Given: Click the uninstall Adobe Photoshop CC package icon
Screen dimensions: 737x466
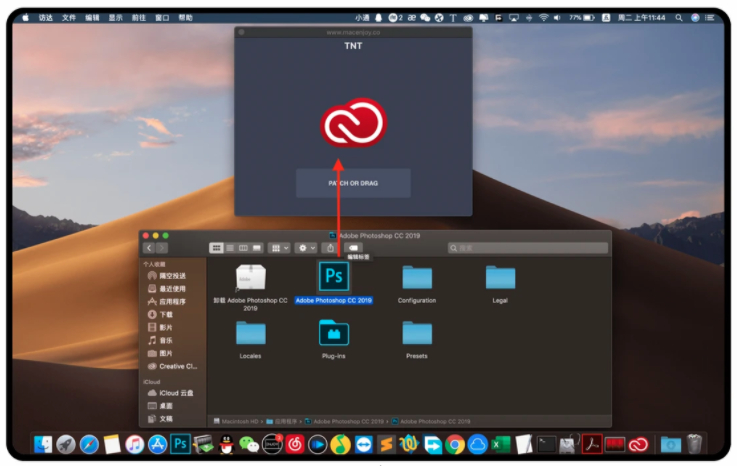Looking at the screenshot, I should tap(250, 277).
